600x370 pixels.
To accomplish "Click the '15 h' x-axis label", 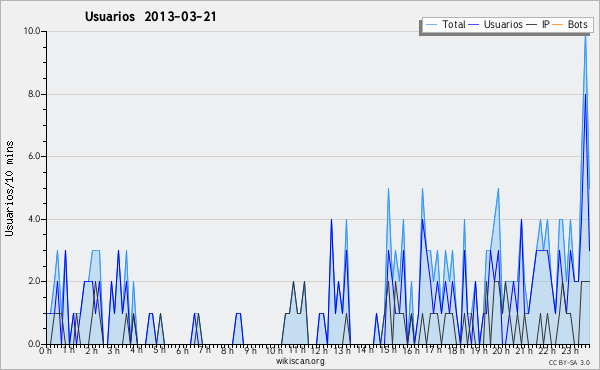I will (387, 350).
